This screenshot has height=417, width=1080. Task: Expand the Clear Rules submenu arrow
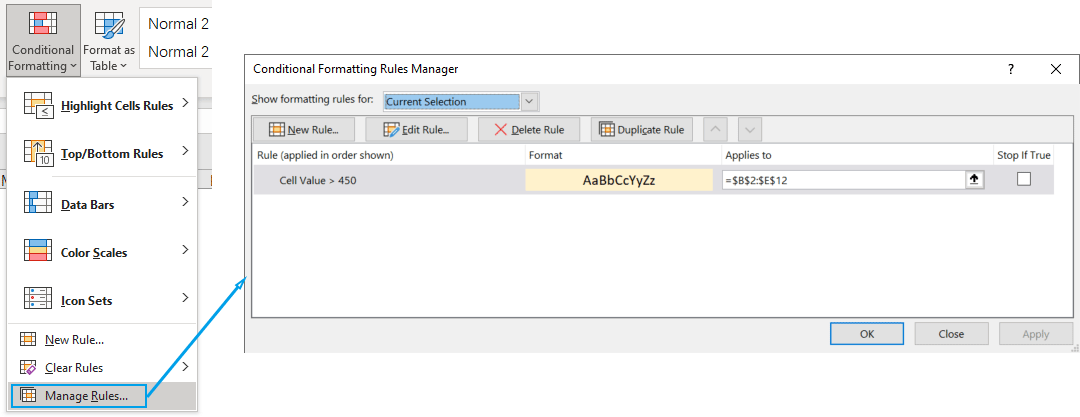[x=186, y=367]
